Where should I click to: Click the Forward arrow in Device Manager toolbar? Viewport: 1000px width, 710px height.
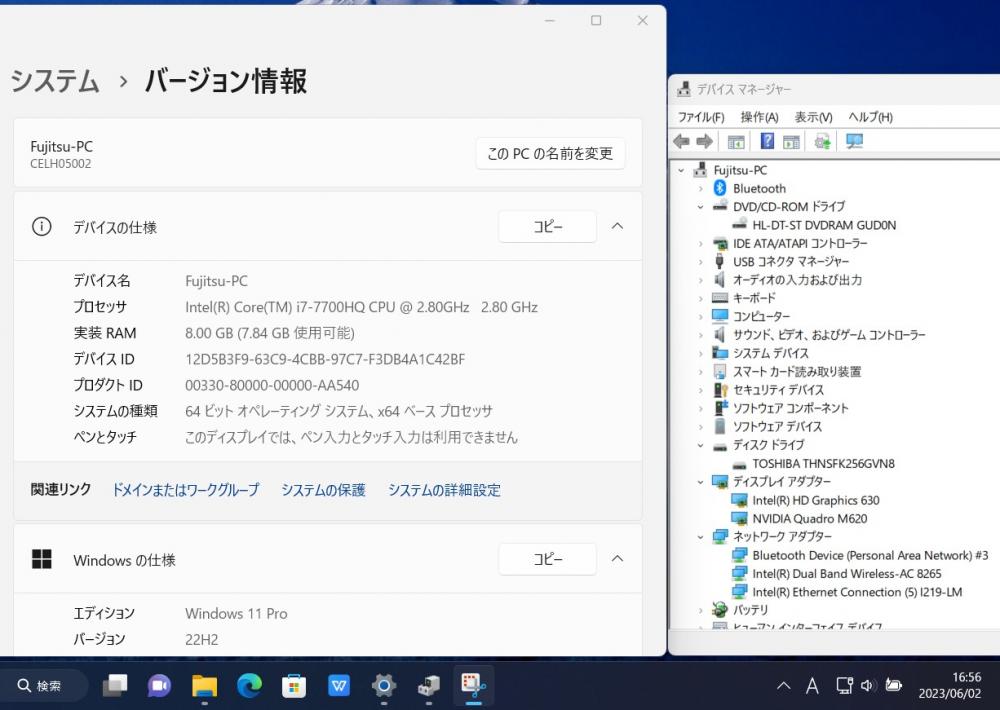click(x=704, y=141)
